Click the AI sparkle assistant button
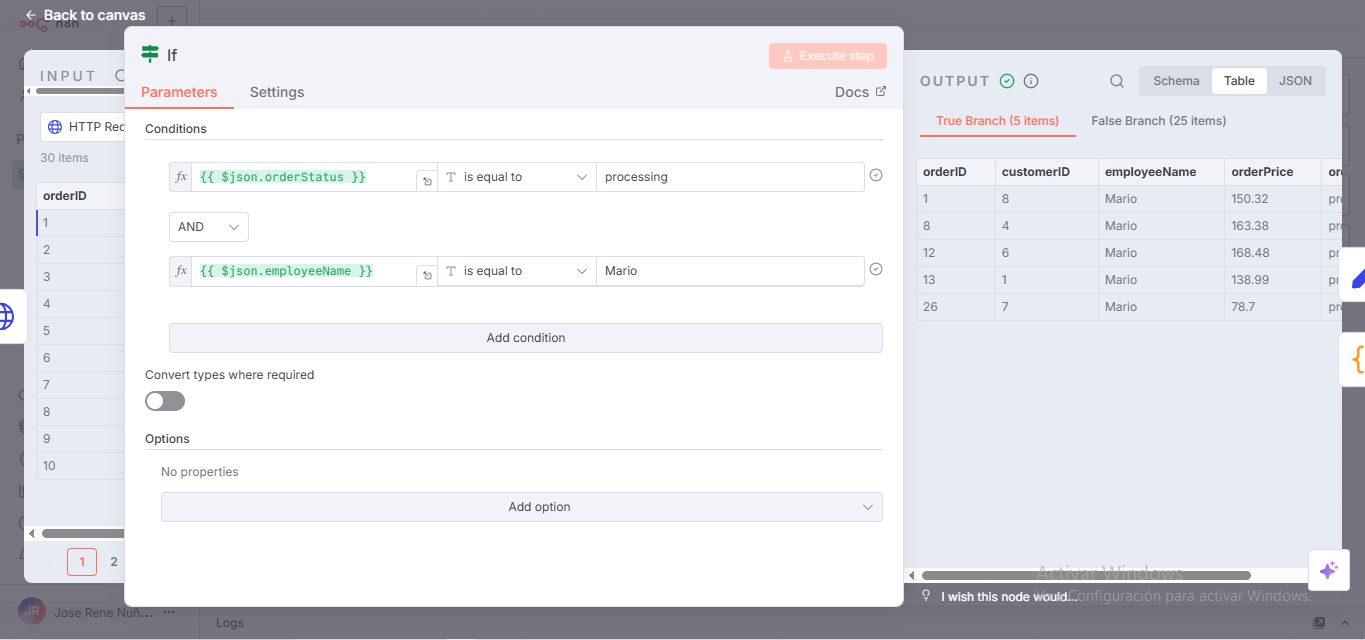 1329,570
